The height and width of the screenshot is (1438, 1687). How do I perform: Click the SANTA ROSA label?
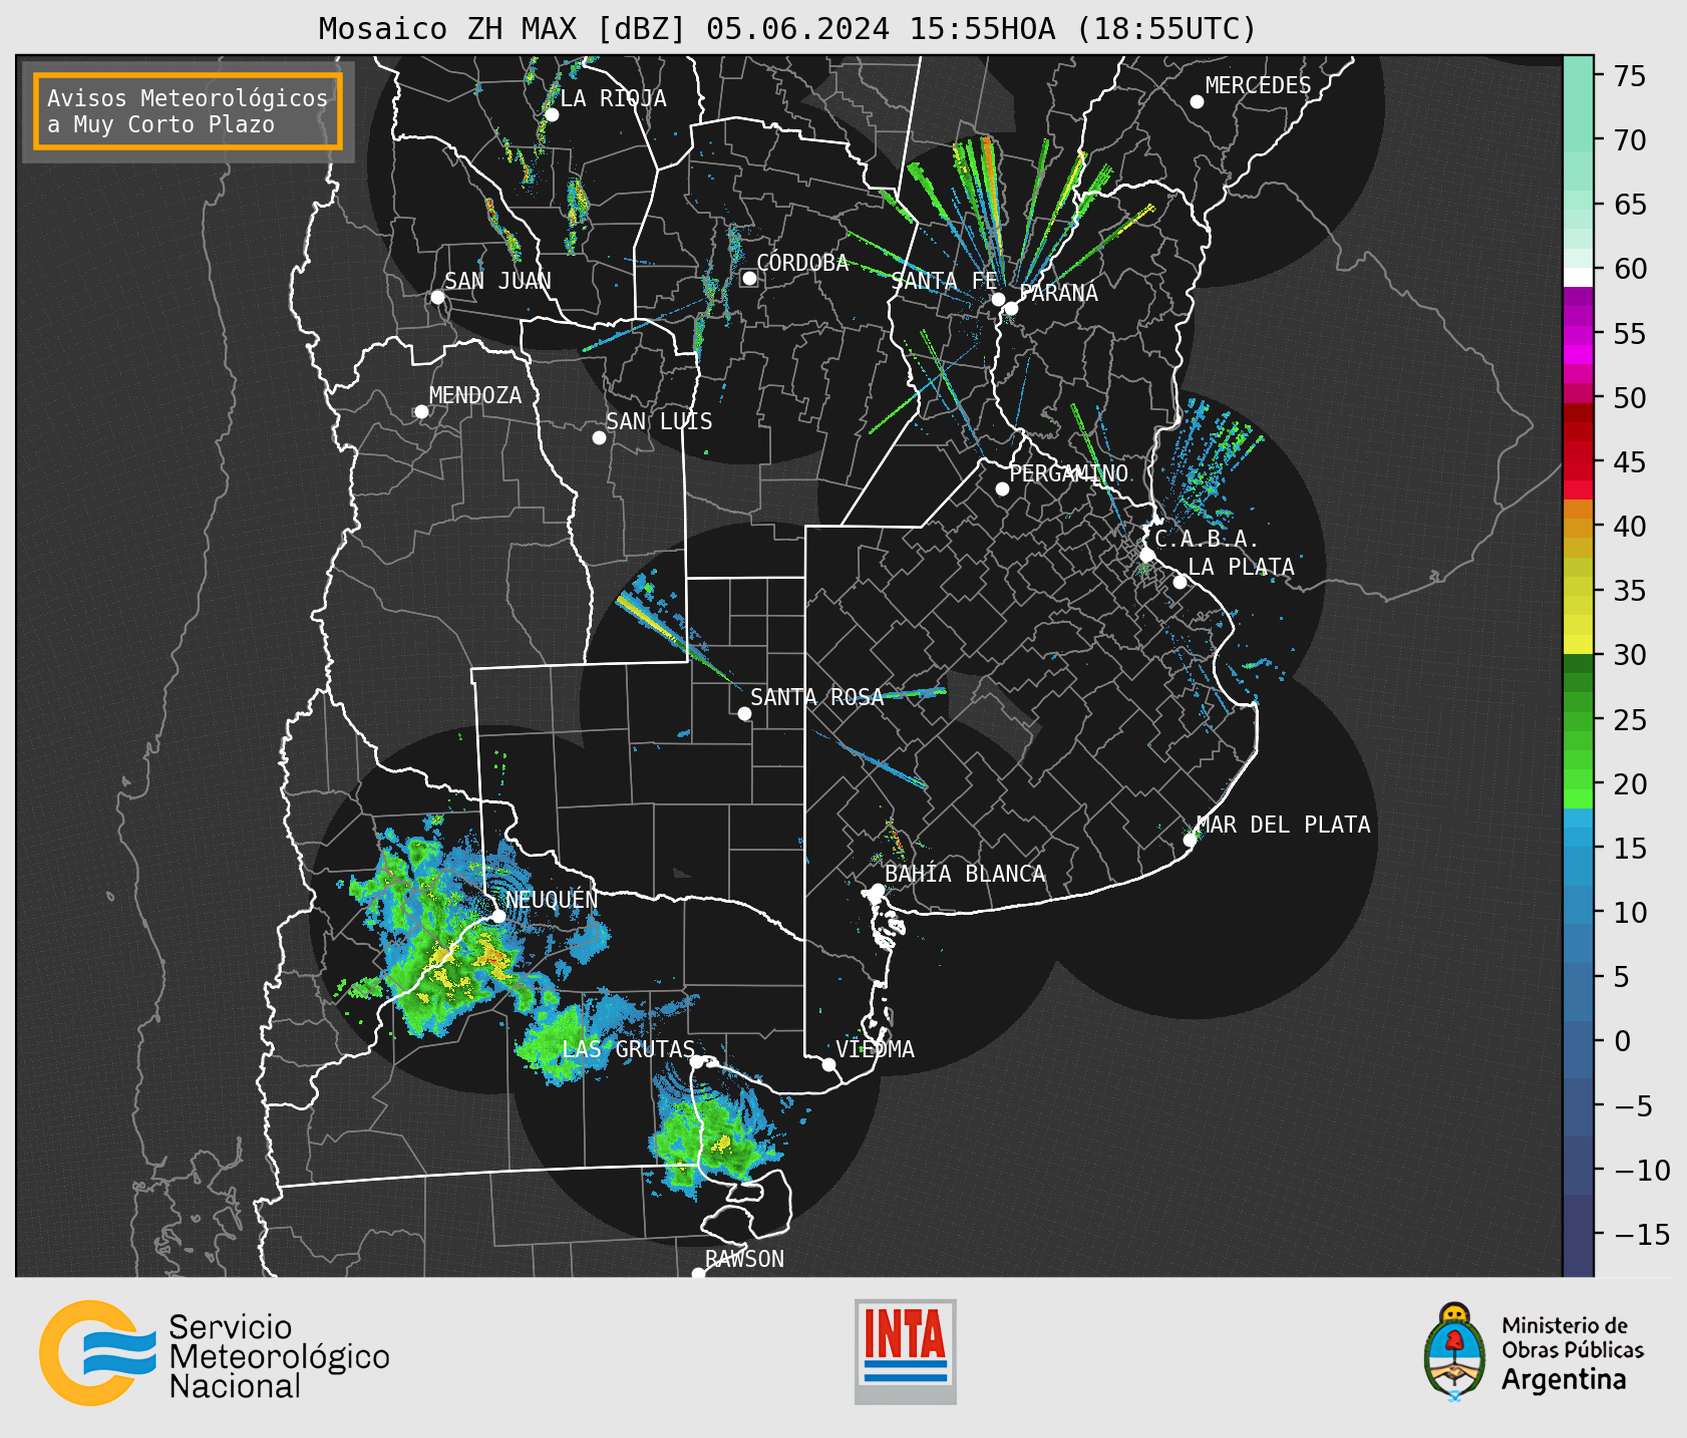coord(817,697)
